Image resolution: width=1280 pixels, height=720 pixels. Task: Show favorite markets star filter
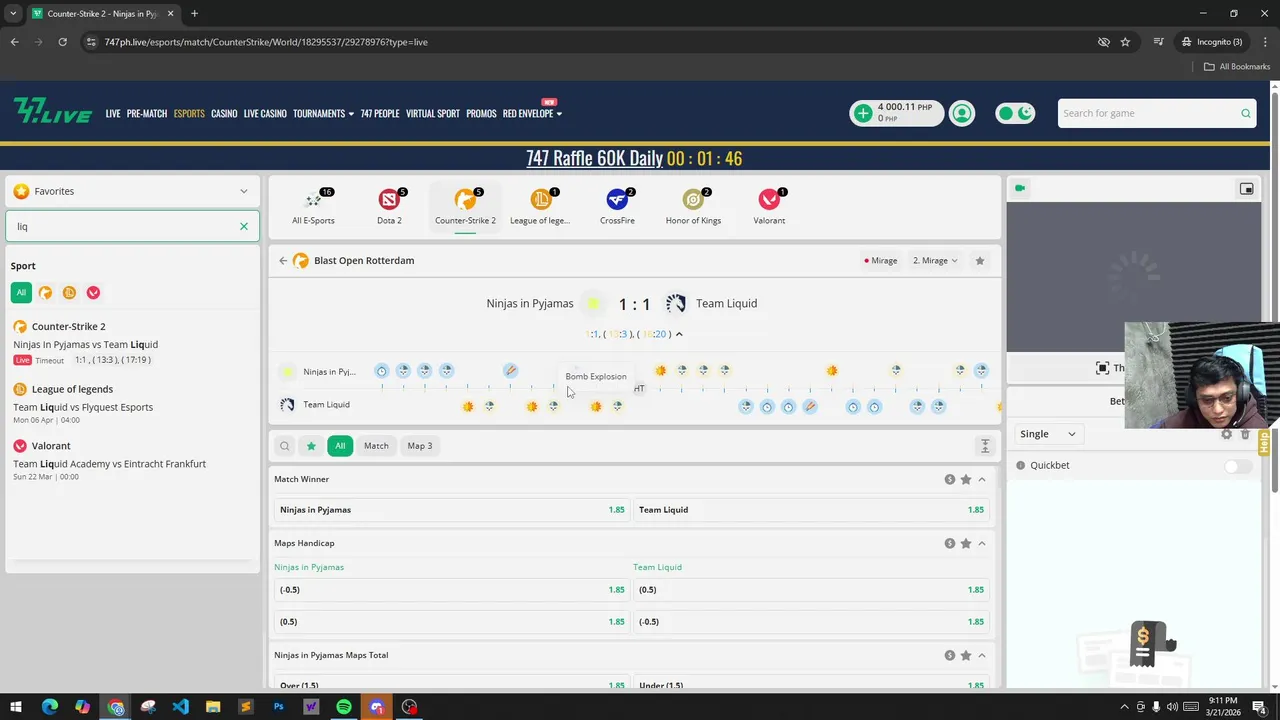click(311, 446)
